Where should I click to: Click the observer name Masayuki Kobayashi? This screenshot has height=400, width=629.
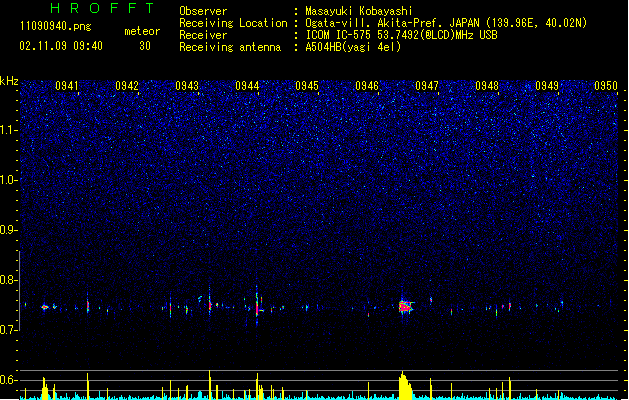click(359, 11)
